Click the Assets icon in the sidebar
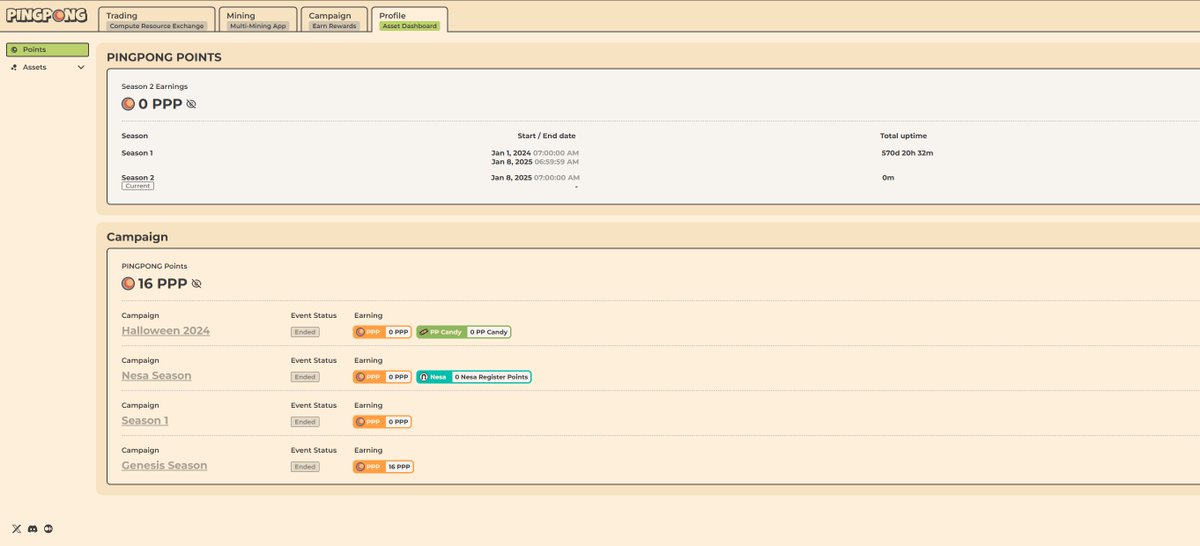 click(14, 67)
